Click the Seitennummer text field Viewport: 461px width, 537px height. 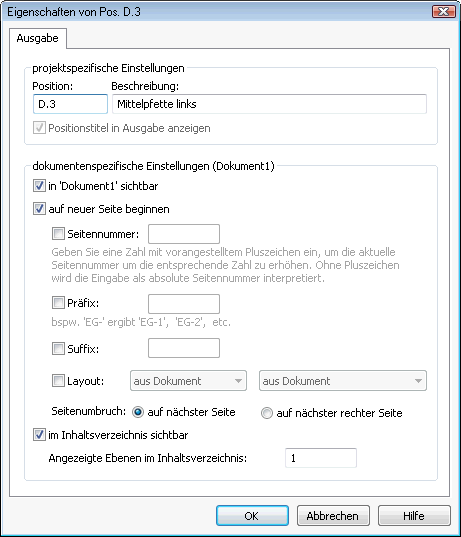coord(184,234)
